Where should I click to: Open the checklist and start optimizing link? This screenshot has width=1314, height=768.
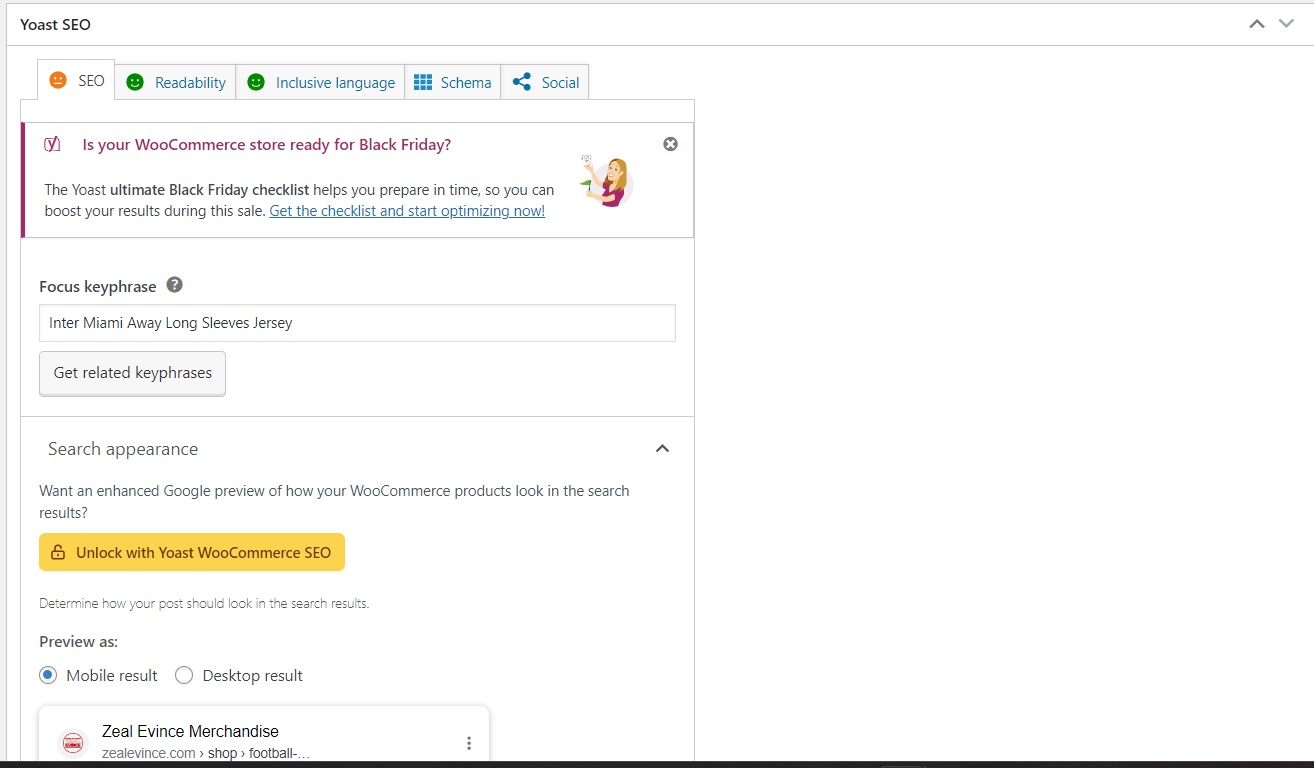point(407,211)
